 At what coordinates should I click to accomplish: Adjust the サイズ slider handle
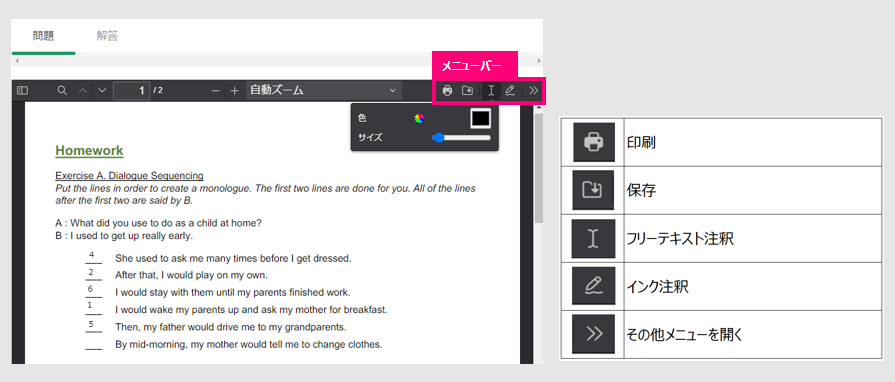coord(438,138)
